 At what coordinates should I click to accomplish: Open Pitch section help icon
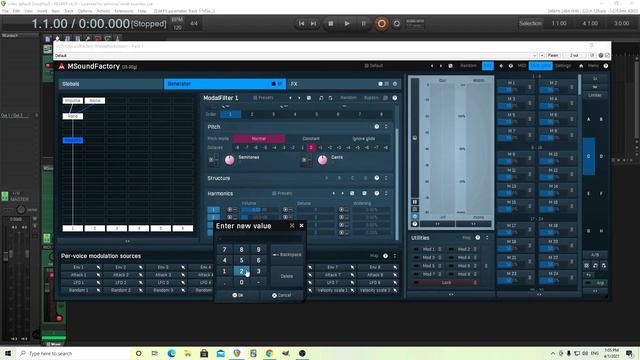pyautogui.click(x=377, y=127)
